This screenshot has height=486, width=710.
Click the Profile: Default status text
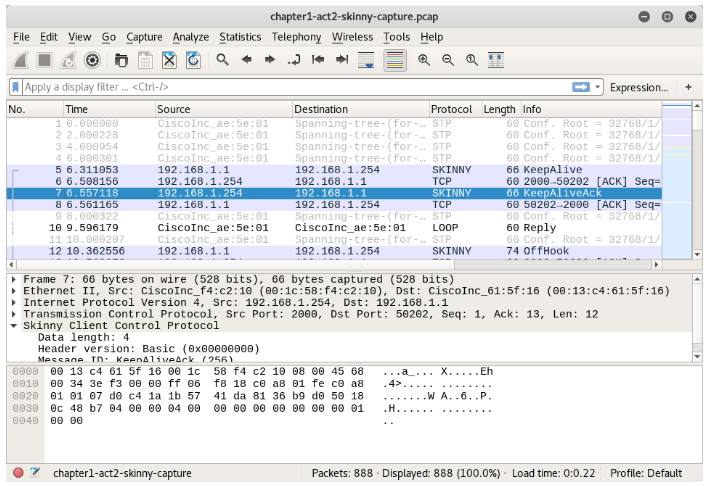pos(646,473)
